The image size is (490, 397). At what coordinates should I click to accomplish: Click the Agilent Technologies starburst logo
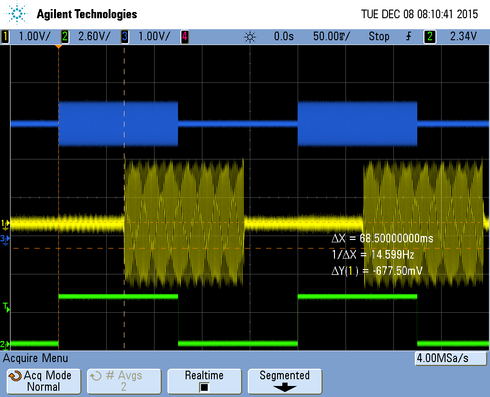click(x=17, y=13)
